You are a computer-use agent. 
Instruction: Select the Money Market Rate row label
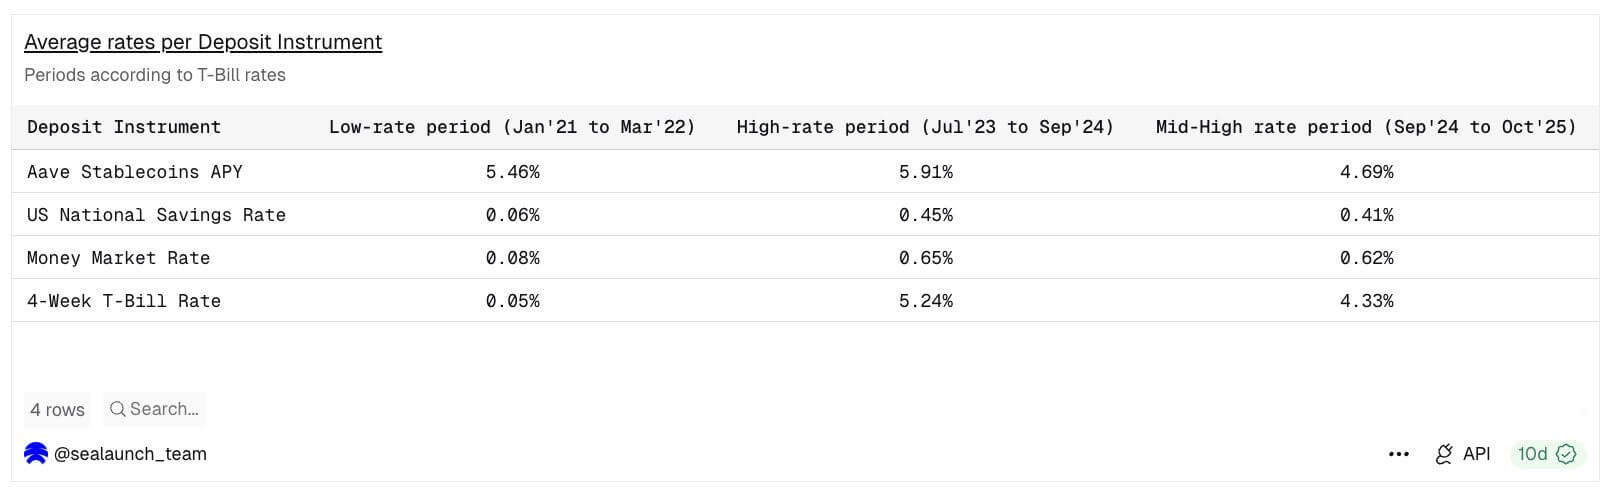[x=119, y=258]
